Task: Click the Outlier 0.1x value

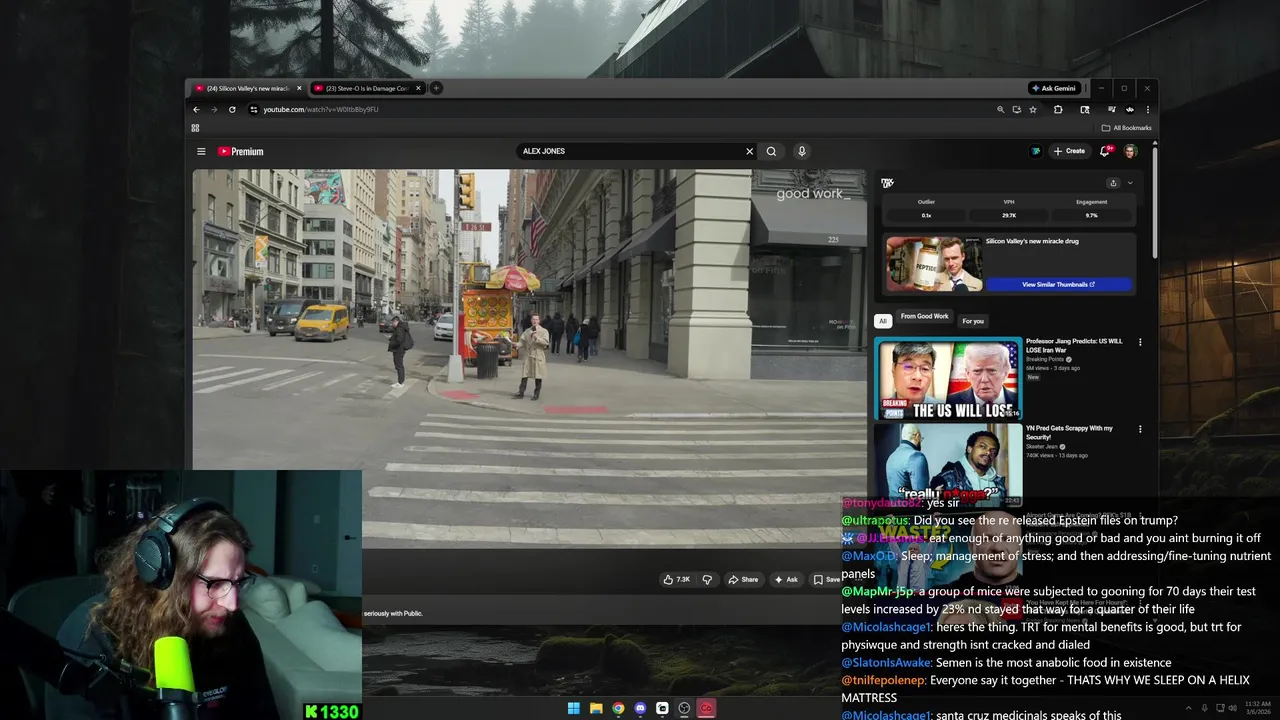Action: pyautogui.click(x=926, y=215)
